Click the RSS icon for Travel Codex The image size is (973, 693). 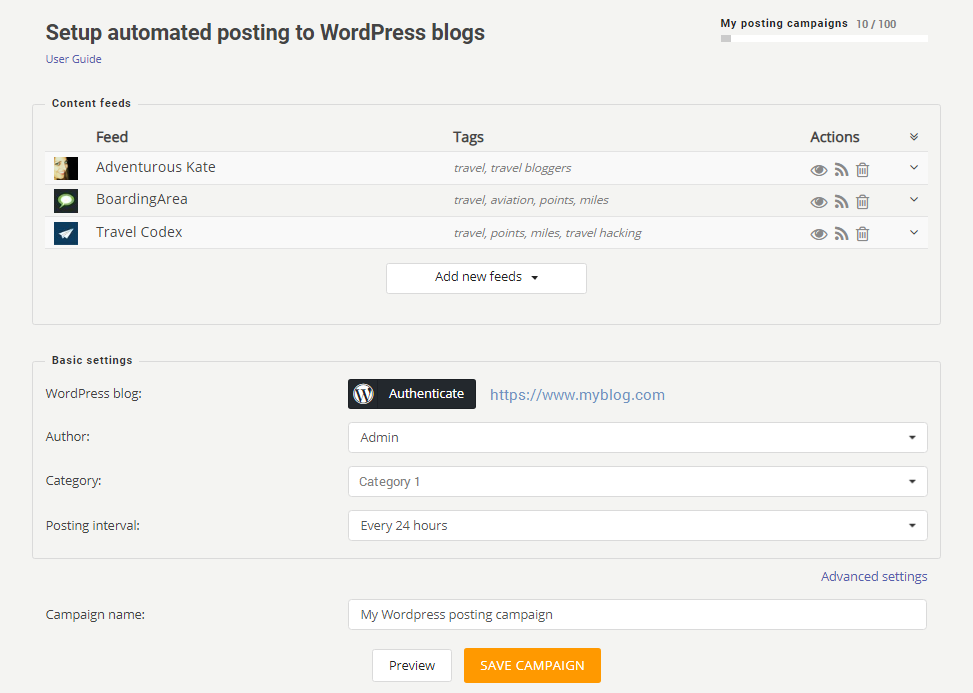[x=841, y=234]
